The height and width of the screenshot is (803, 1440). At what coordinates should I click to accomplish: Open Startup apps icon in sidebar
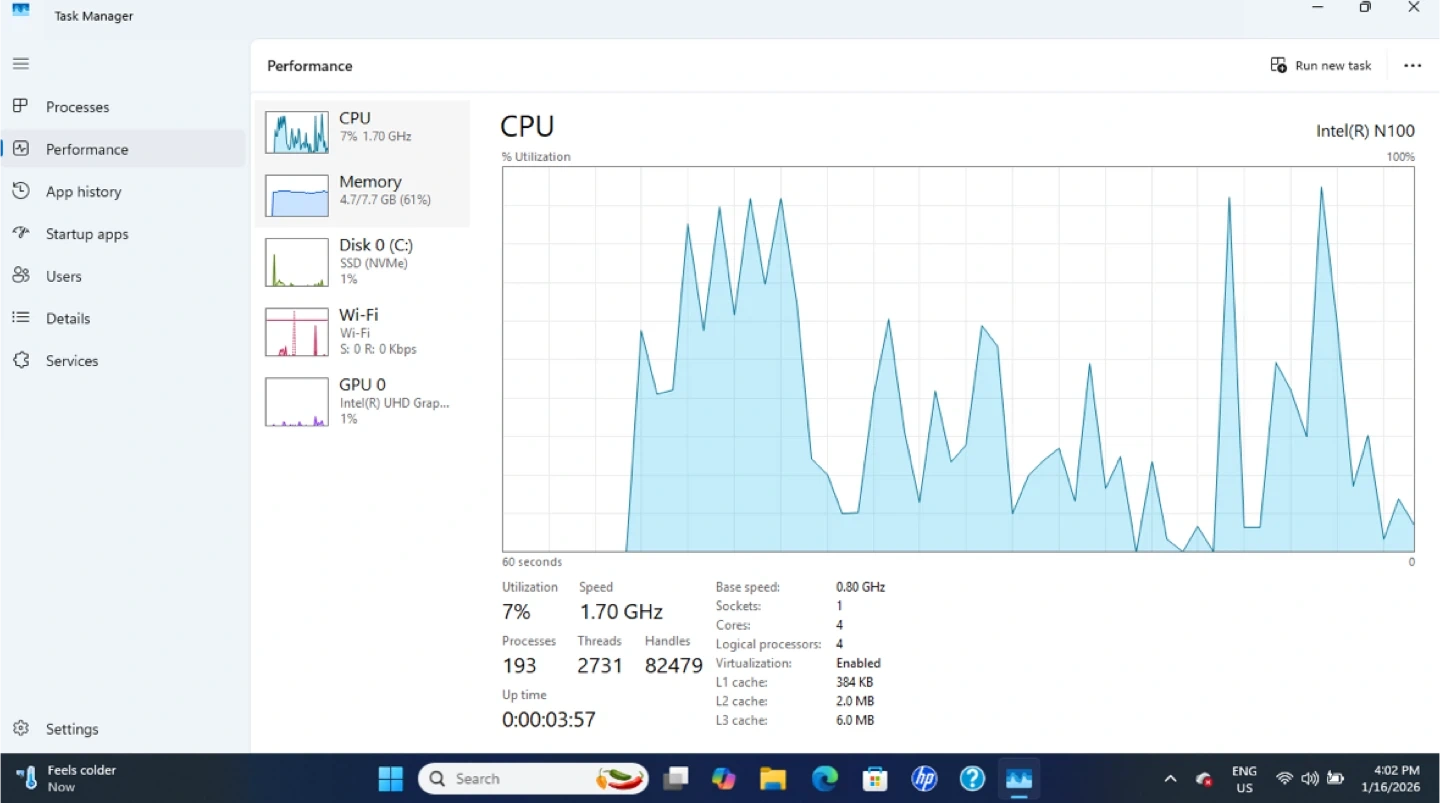tap(20, 233)
